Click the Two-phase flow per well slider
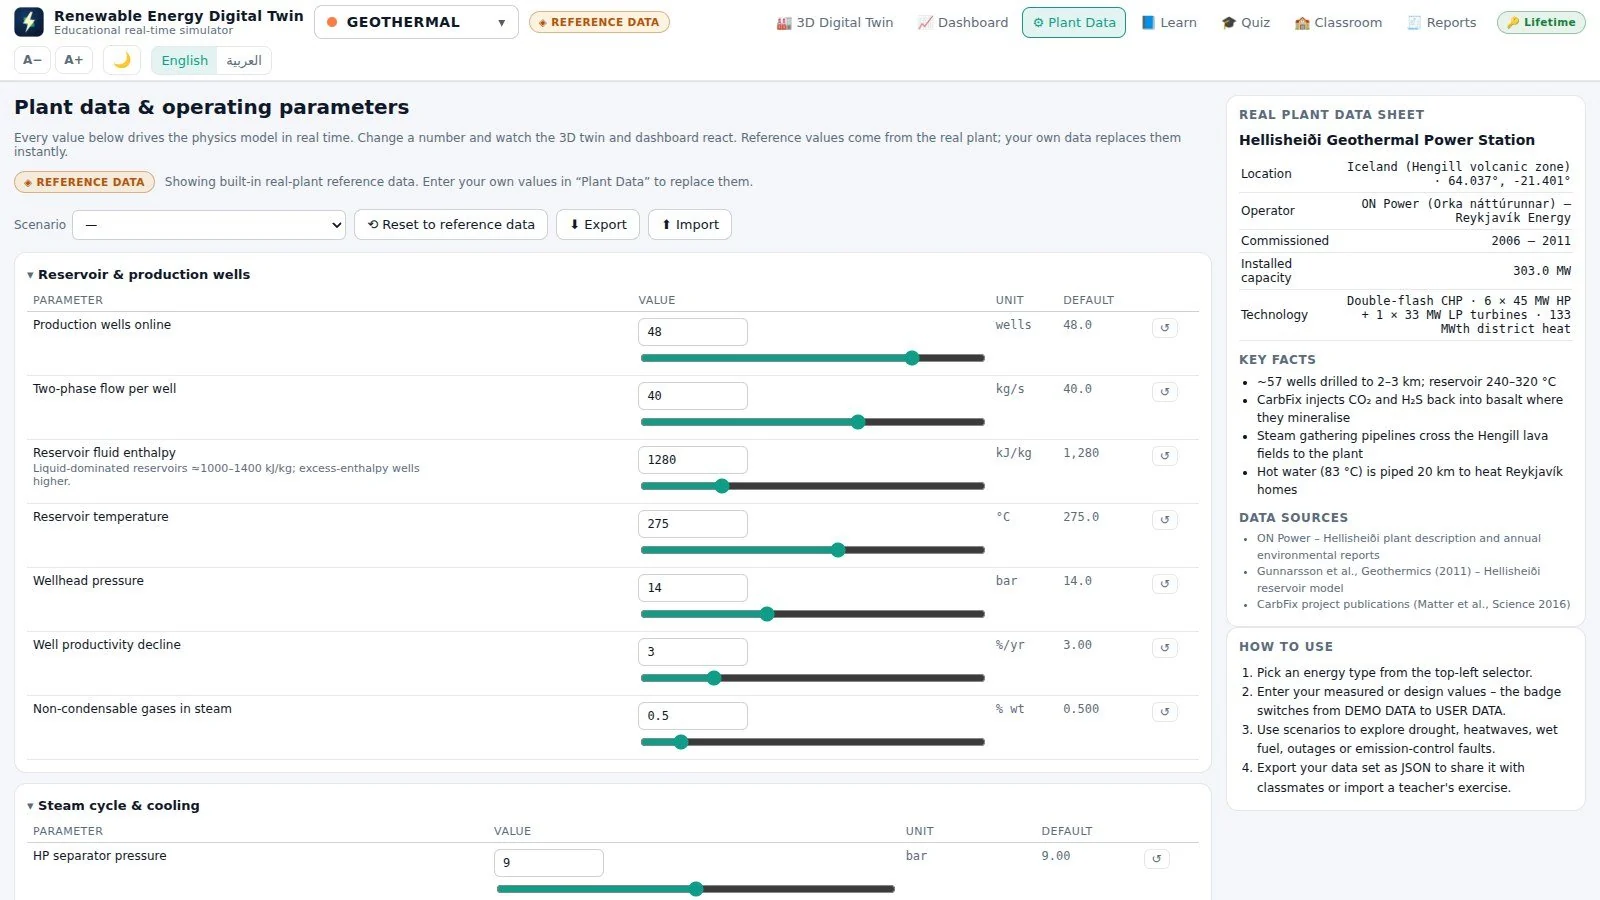 pyautogui.click(x=812, y=422)
